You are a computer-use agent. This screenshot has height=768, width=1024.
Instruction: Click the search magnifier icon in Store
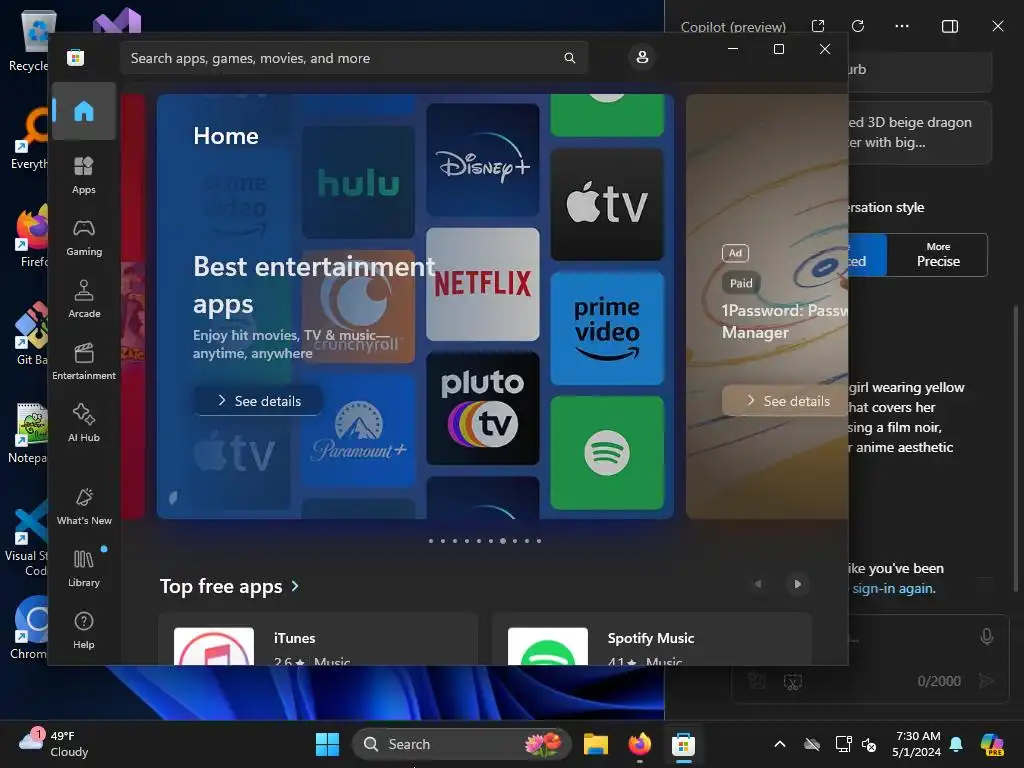[569, 58]
